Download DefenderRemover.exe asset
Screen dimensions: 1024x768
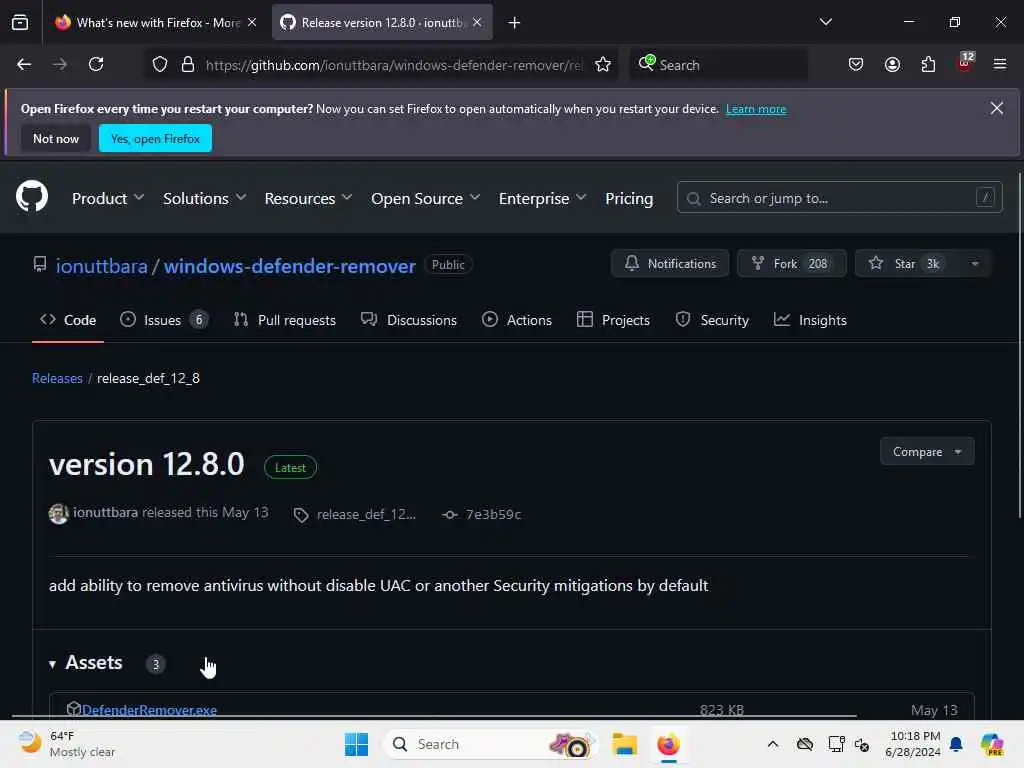150,710
